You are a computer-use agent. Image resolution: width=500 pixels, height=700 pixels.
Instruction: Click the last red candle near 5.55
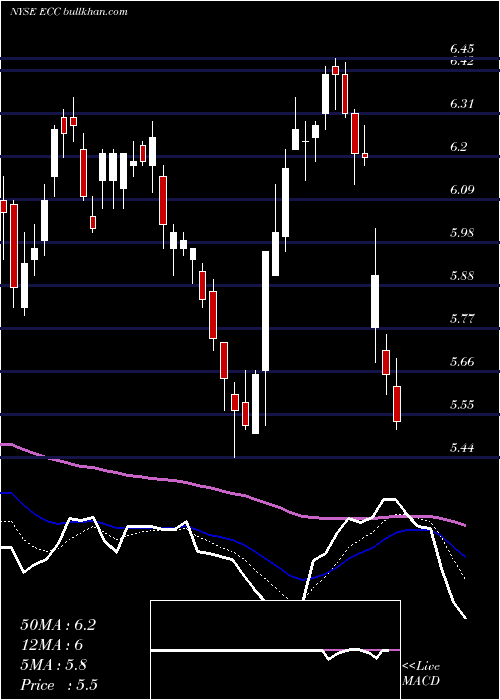click(397, 404)
